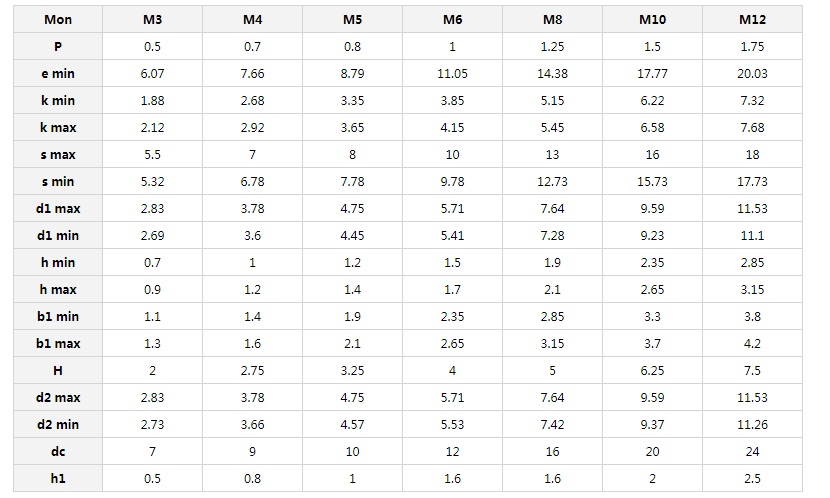Select the d1 max row label
830x498 pixels.
[58, 208]
